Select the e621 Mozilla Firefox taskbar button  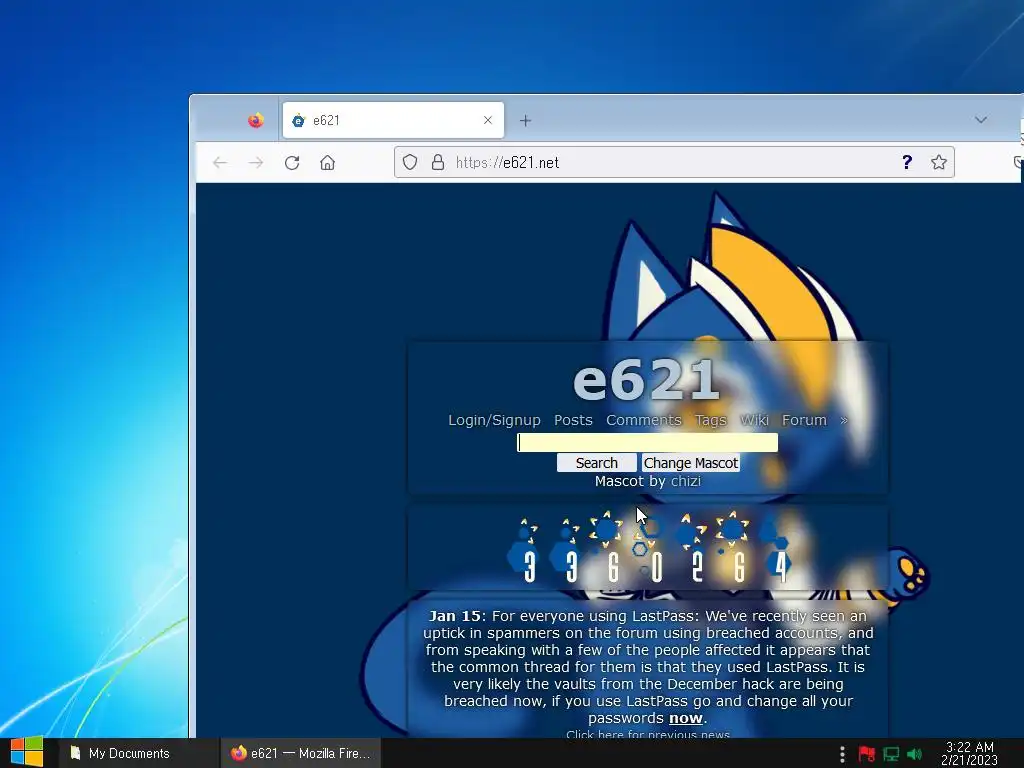pyautogui.click(x=301, y=753)
